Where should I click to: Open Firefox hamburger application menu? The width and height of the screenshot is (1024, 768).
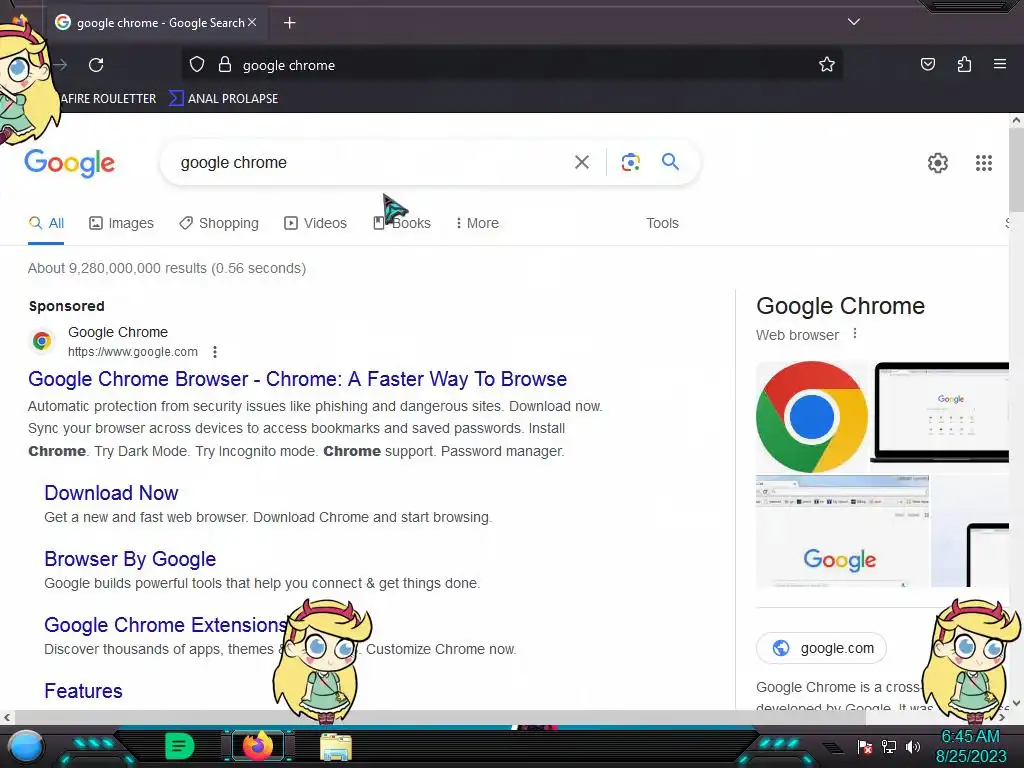[x=1000, y=64]
